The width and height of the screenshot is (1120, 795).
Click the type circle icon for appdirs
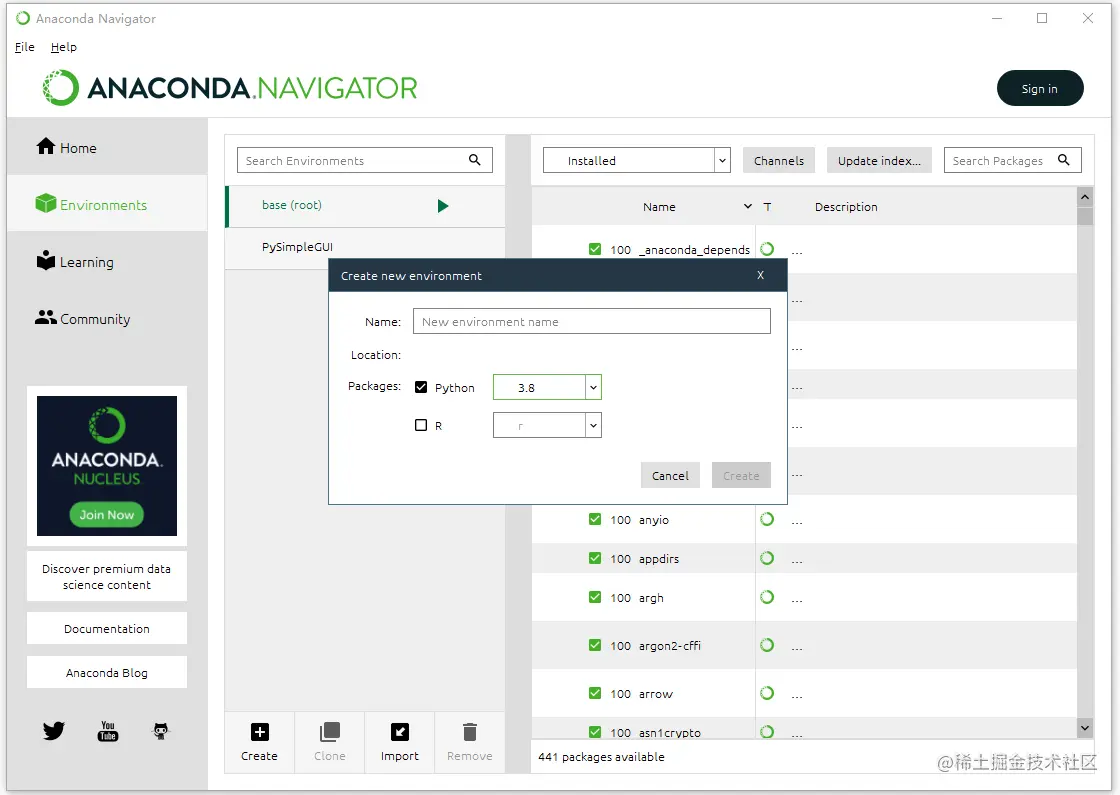tap(767, 558)
